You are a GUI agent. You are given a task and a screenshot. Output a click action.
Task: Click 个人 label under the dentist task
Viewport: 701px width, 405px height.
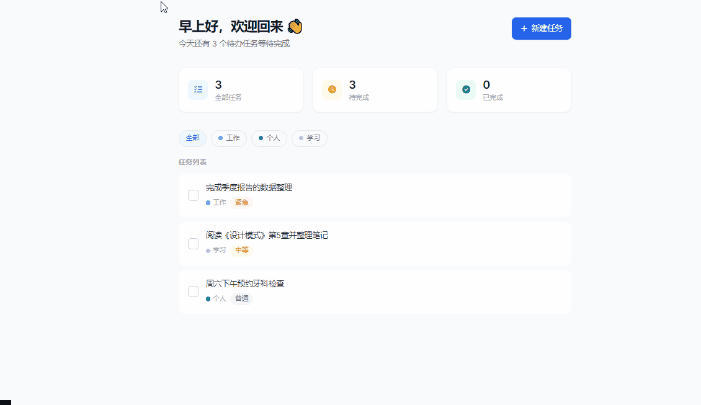(x=219, y=298)
